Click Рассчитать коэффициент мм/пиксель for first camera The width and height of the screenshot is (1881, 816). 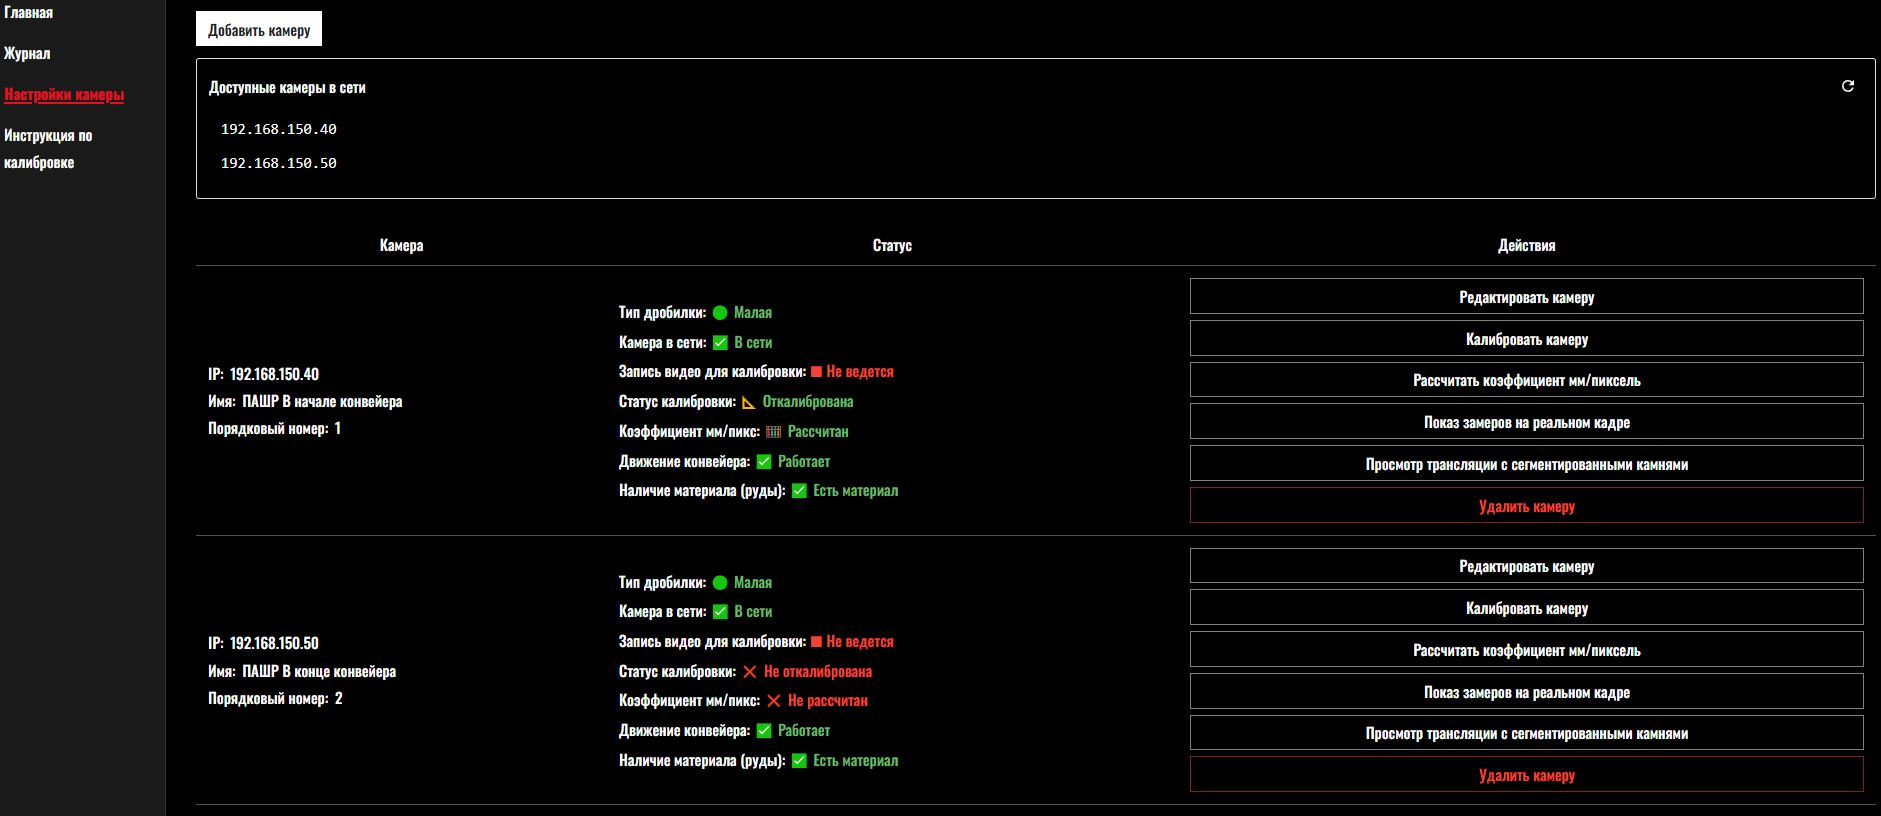[1526, 380]
